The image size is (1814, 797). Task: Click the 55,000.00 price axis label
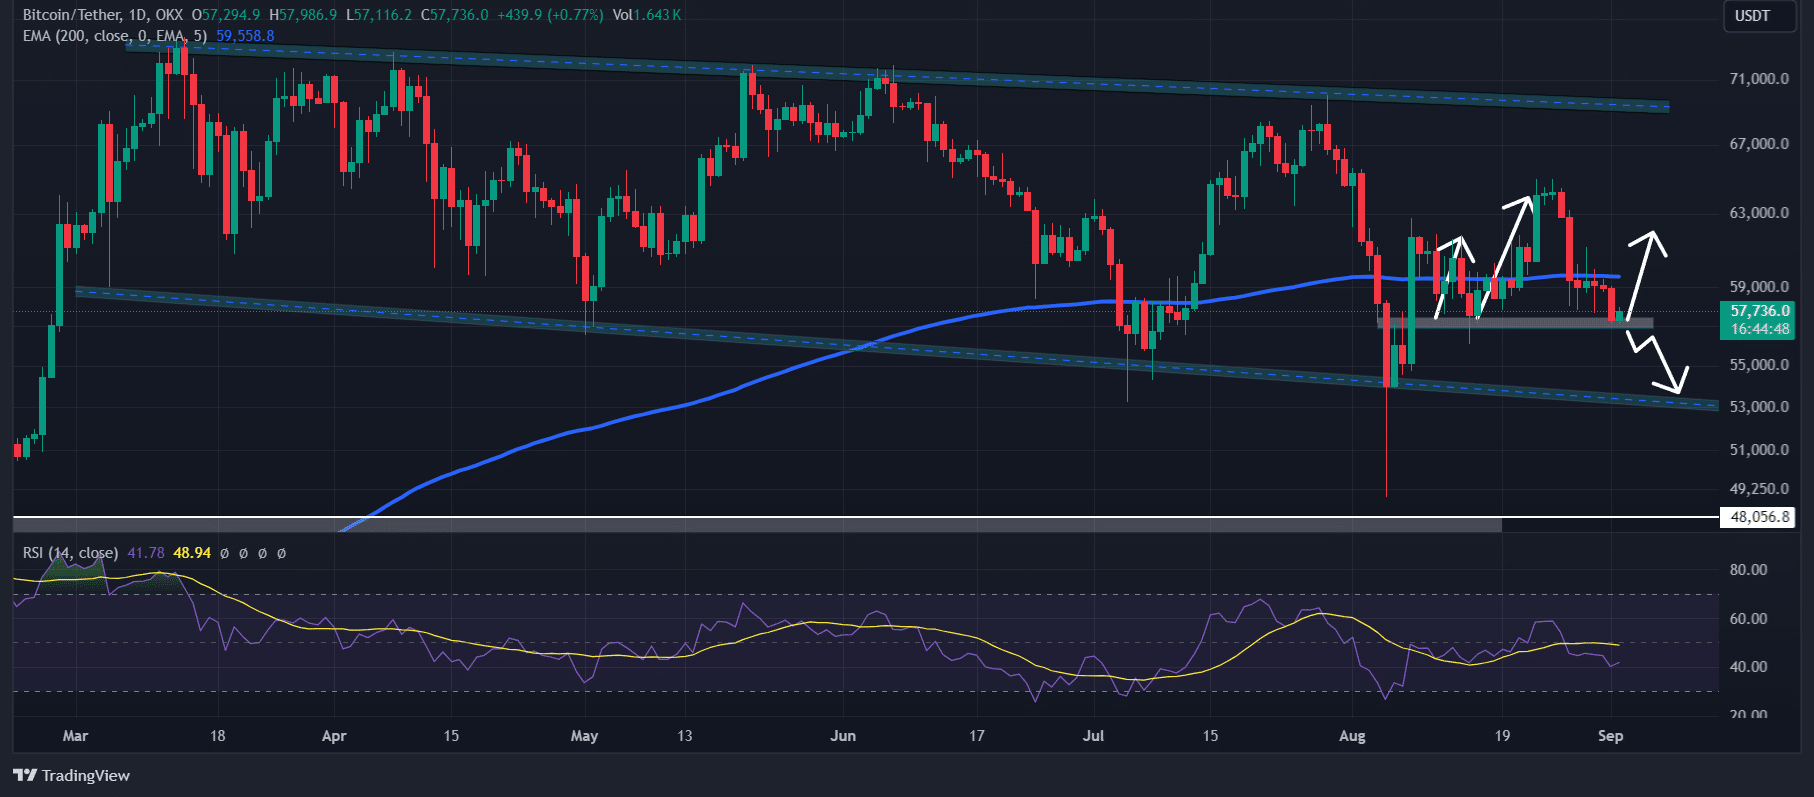point(1759,365)
